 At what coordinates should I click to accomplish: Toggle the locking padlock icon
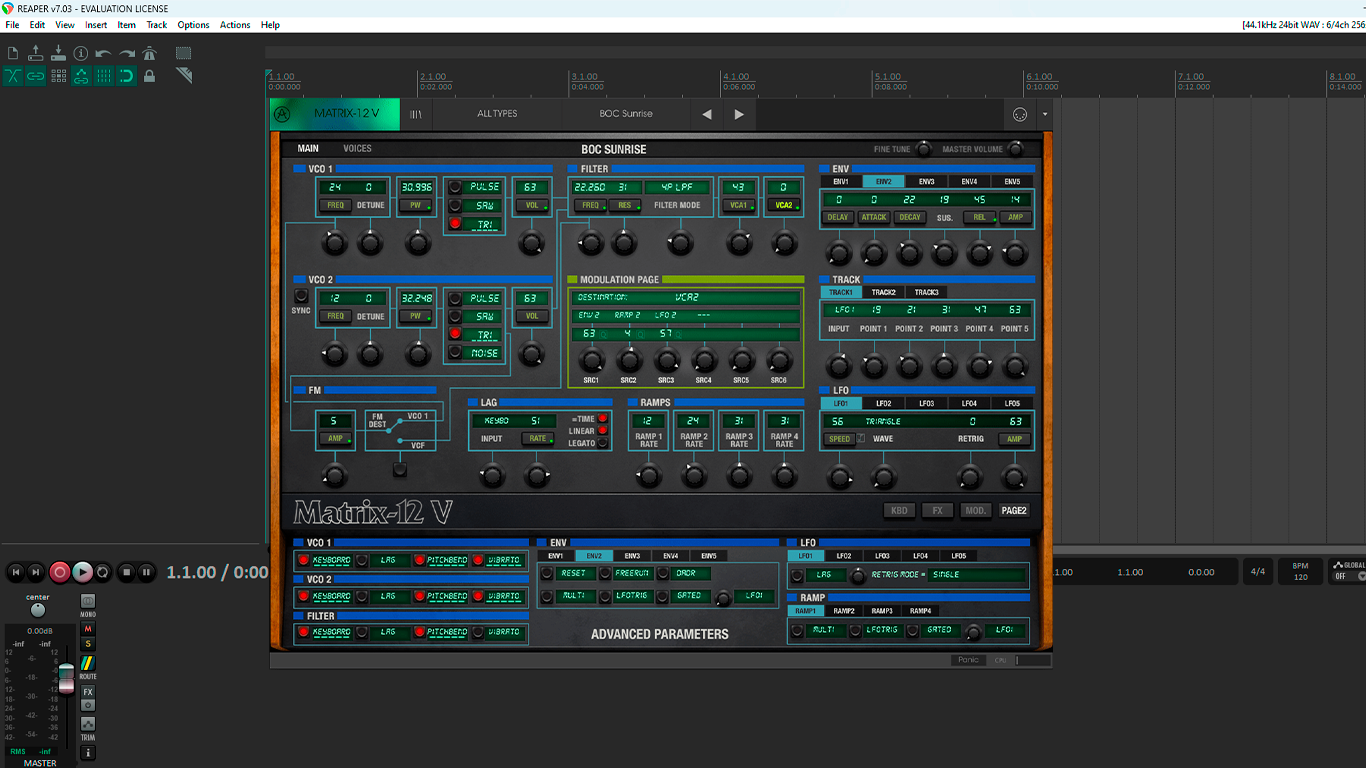(150, 76)
